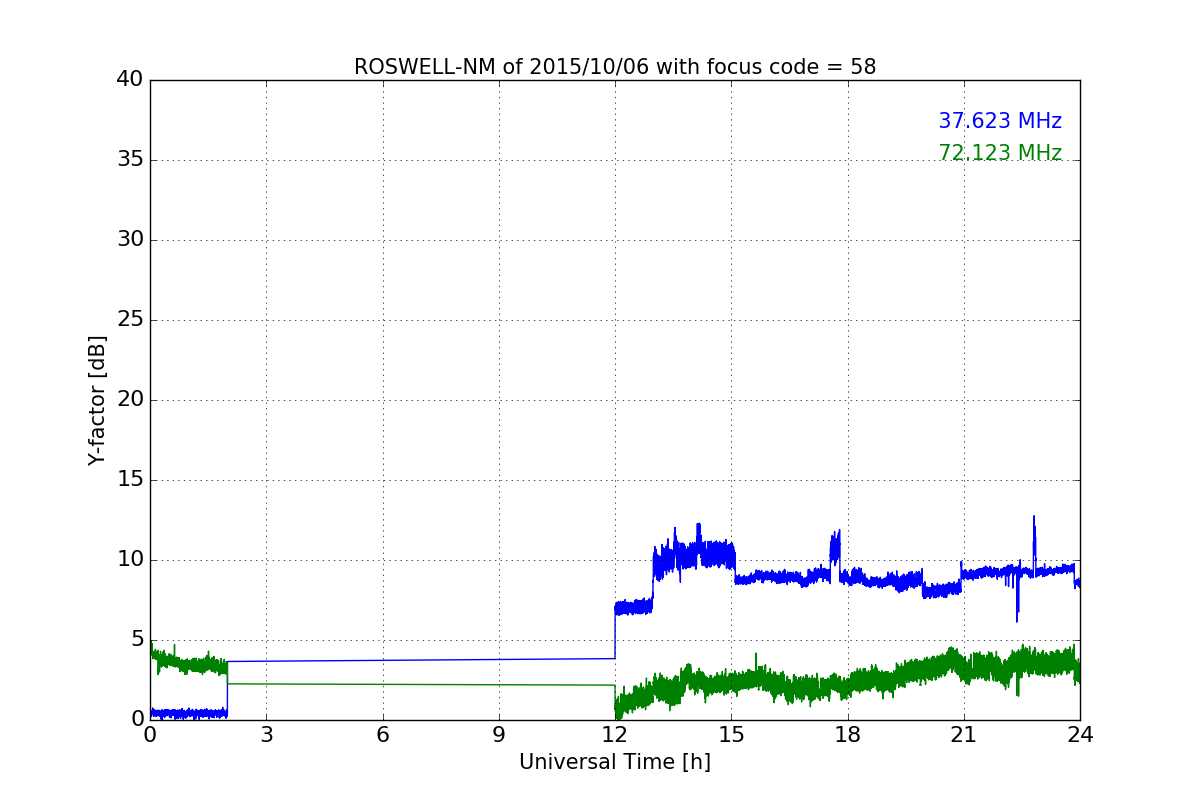
Task: Click the y-axis tick label 5
Action: click(137, 640)
